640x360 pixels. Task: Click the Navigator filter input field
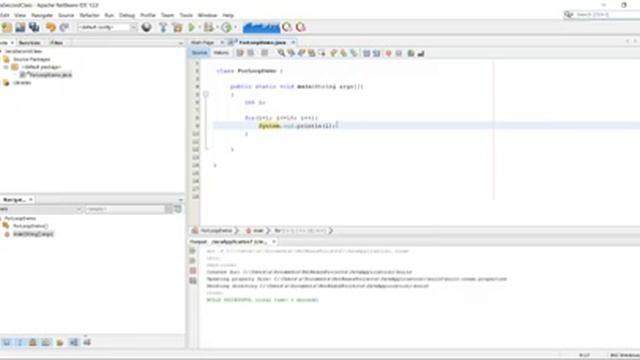[x=125, y=209]
